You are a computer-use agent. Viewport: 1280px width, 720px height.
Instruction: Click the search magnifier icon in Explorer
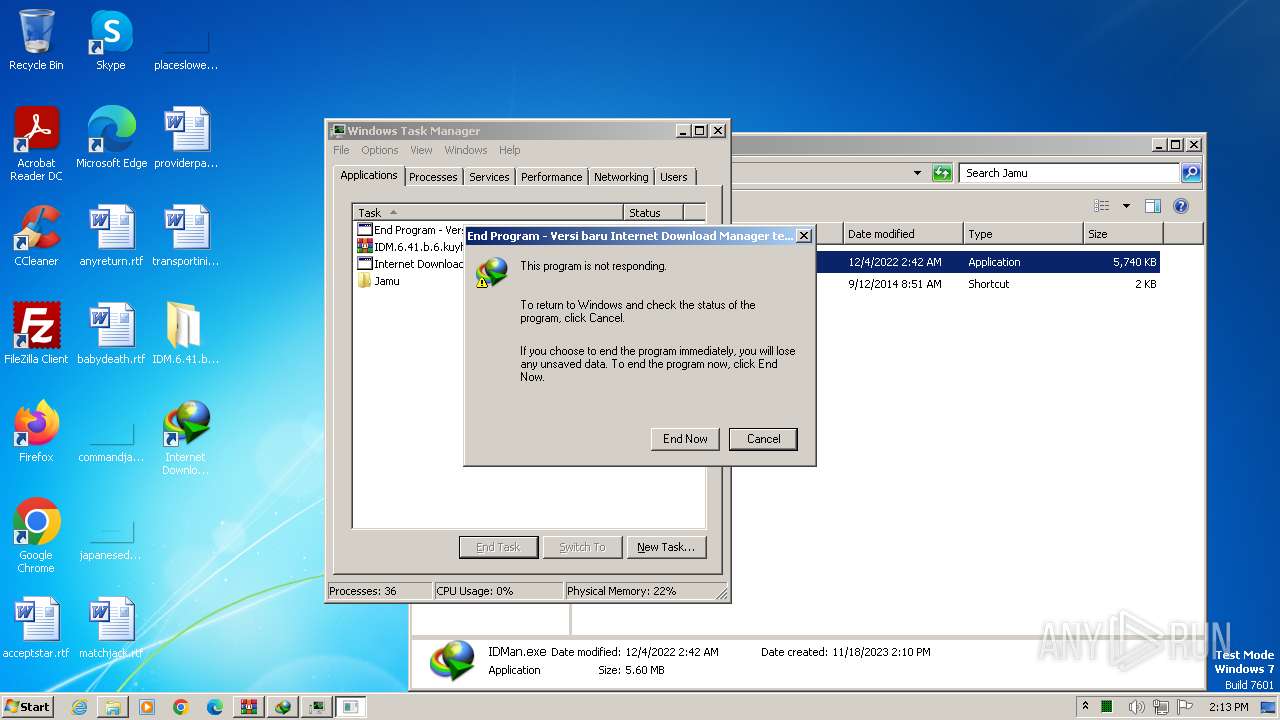(1190, 173)
